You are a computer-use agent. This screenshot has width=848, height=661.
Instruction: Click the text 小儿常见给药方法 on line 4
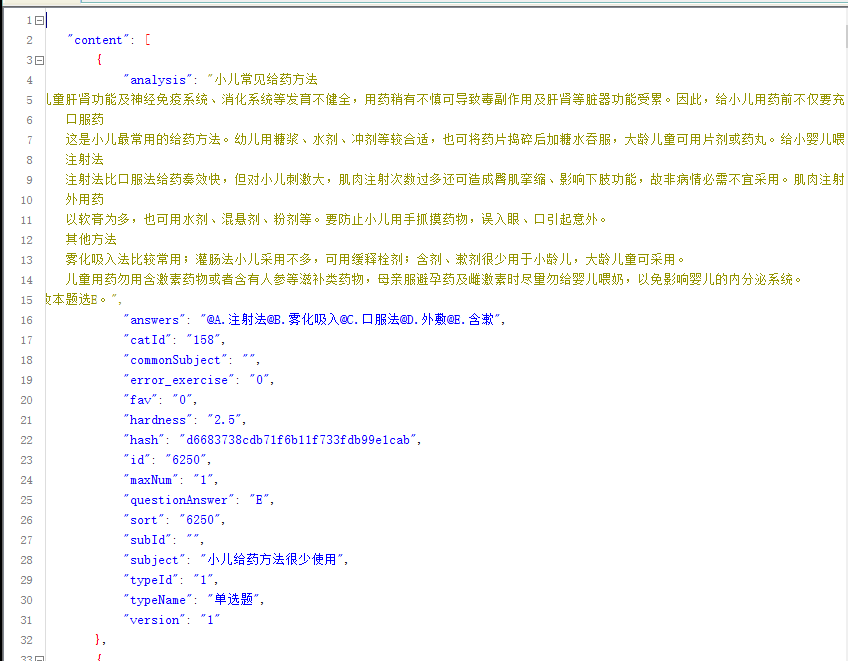(x=266, y=80)
